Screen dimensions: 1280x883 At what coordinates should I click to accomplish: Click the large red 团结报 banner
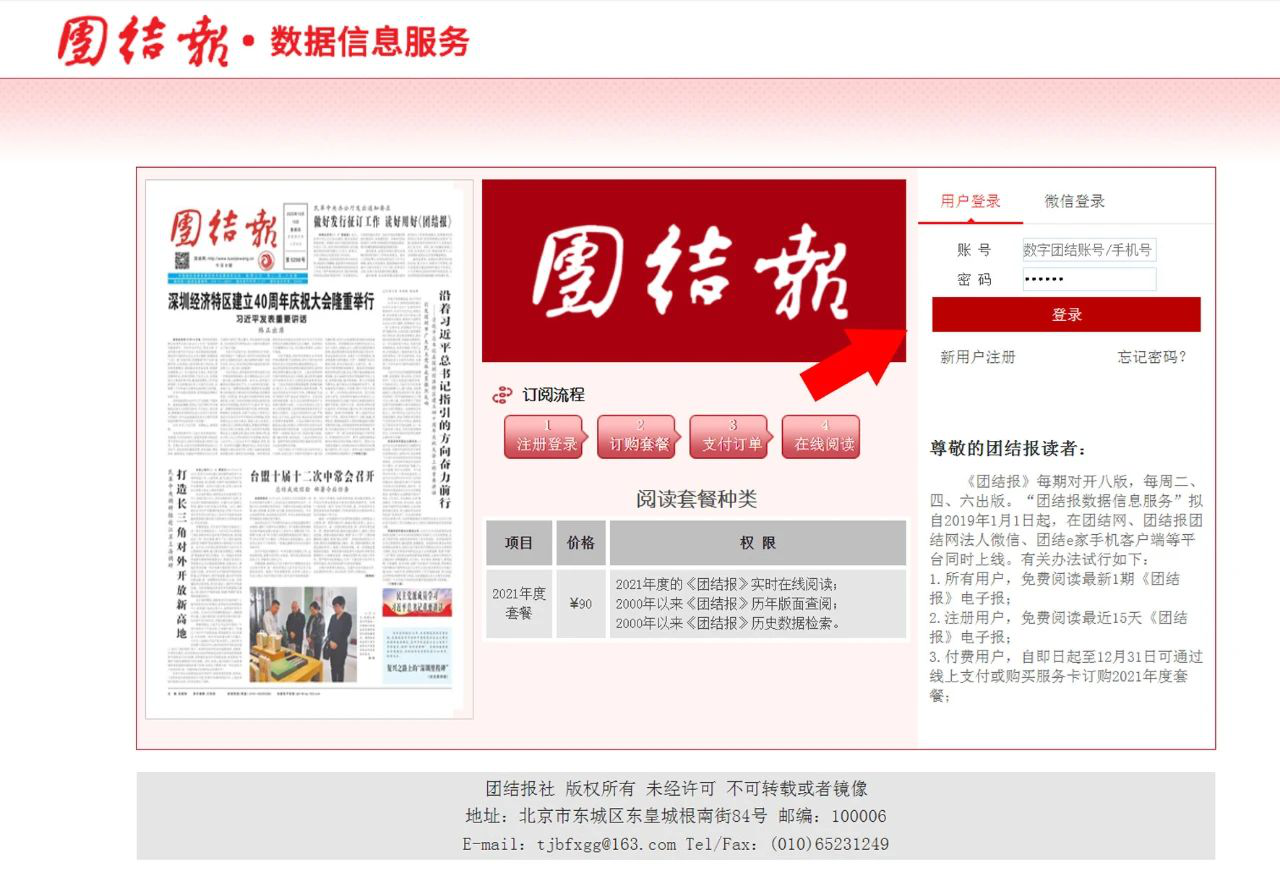(x=694, y=271)
